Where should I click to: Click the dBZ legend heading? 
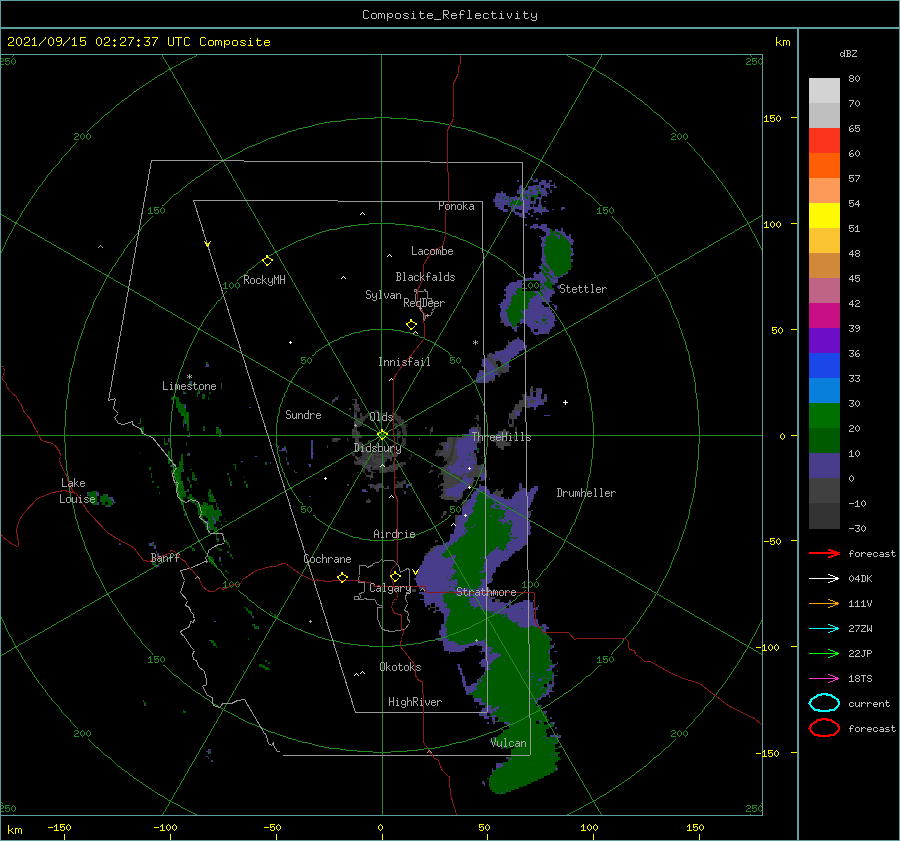pos(848,53)
